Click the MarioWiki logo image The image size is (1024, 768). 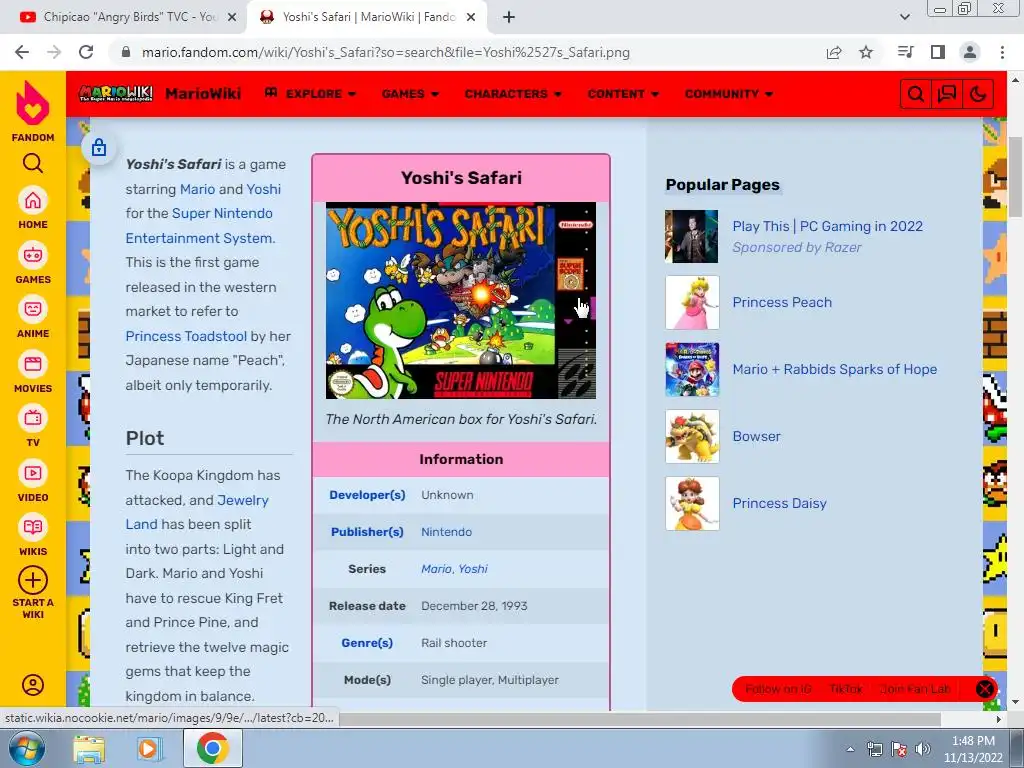116,93
